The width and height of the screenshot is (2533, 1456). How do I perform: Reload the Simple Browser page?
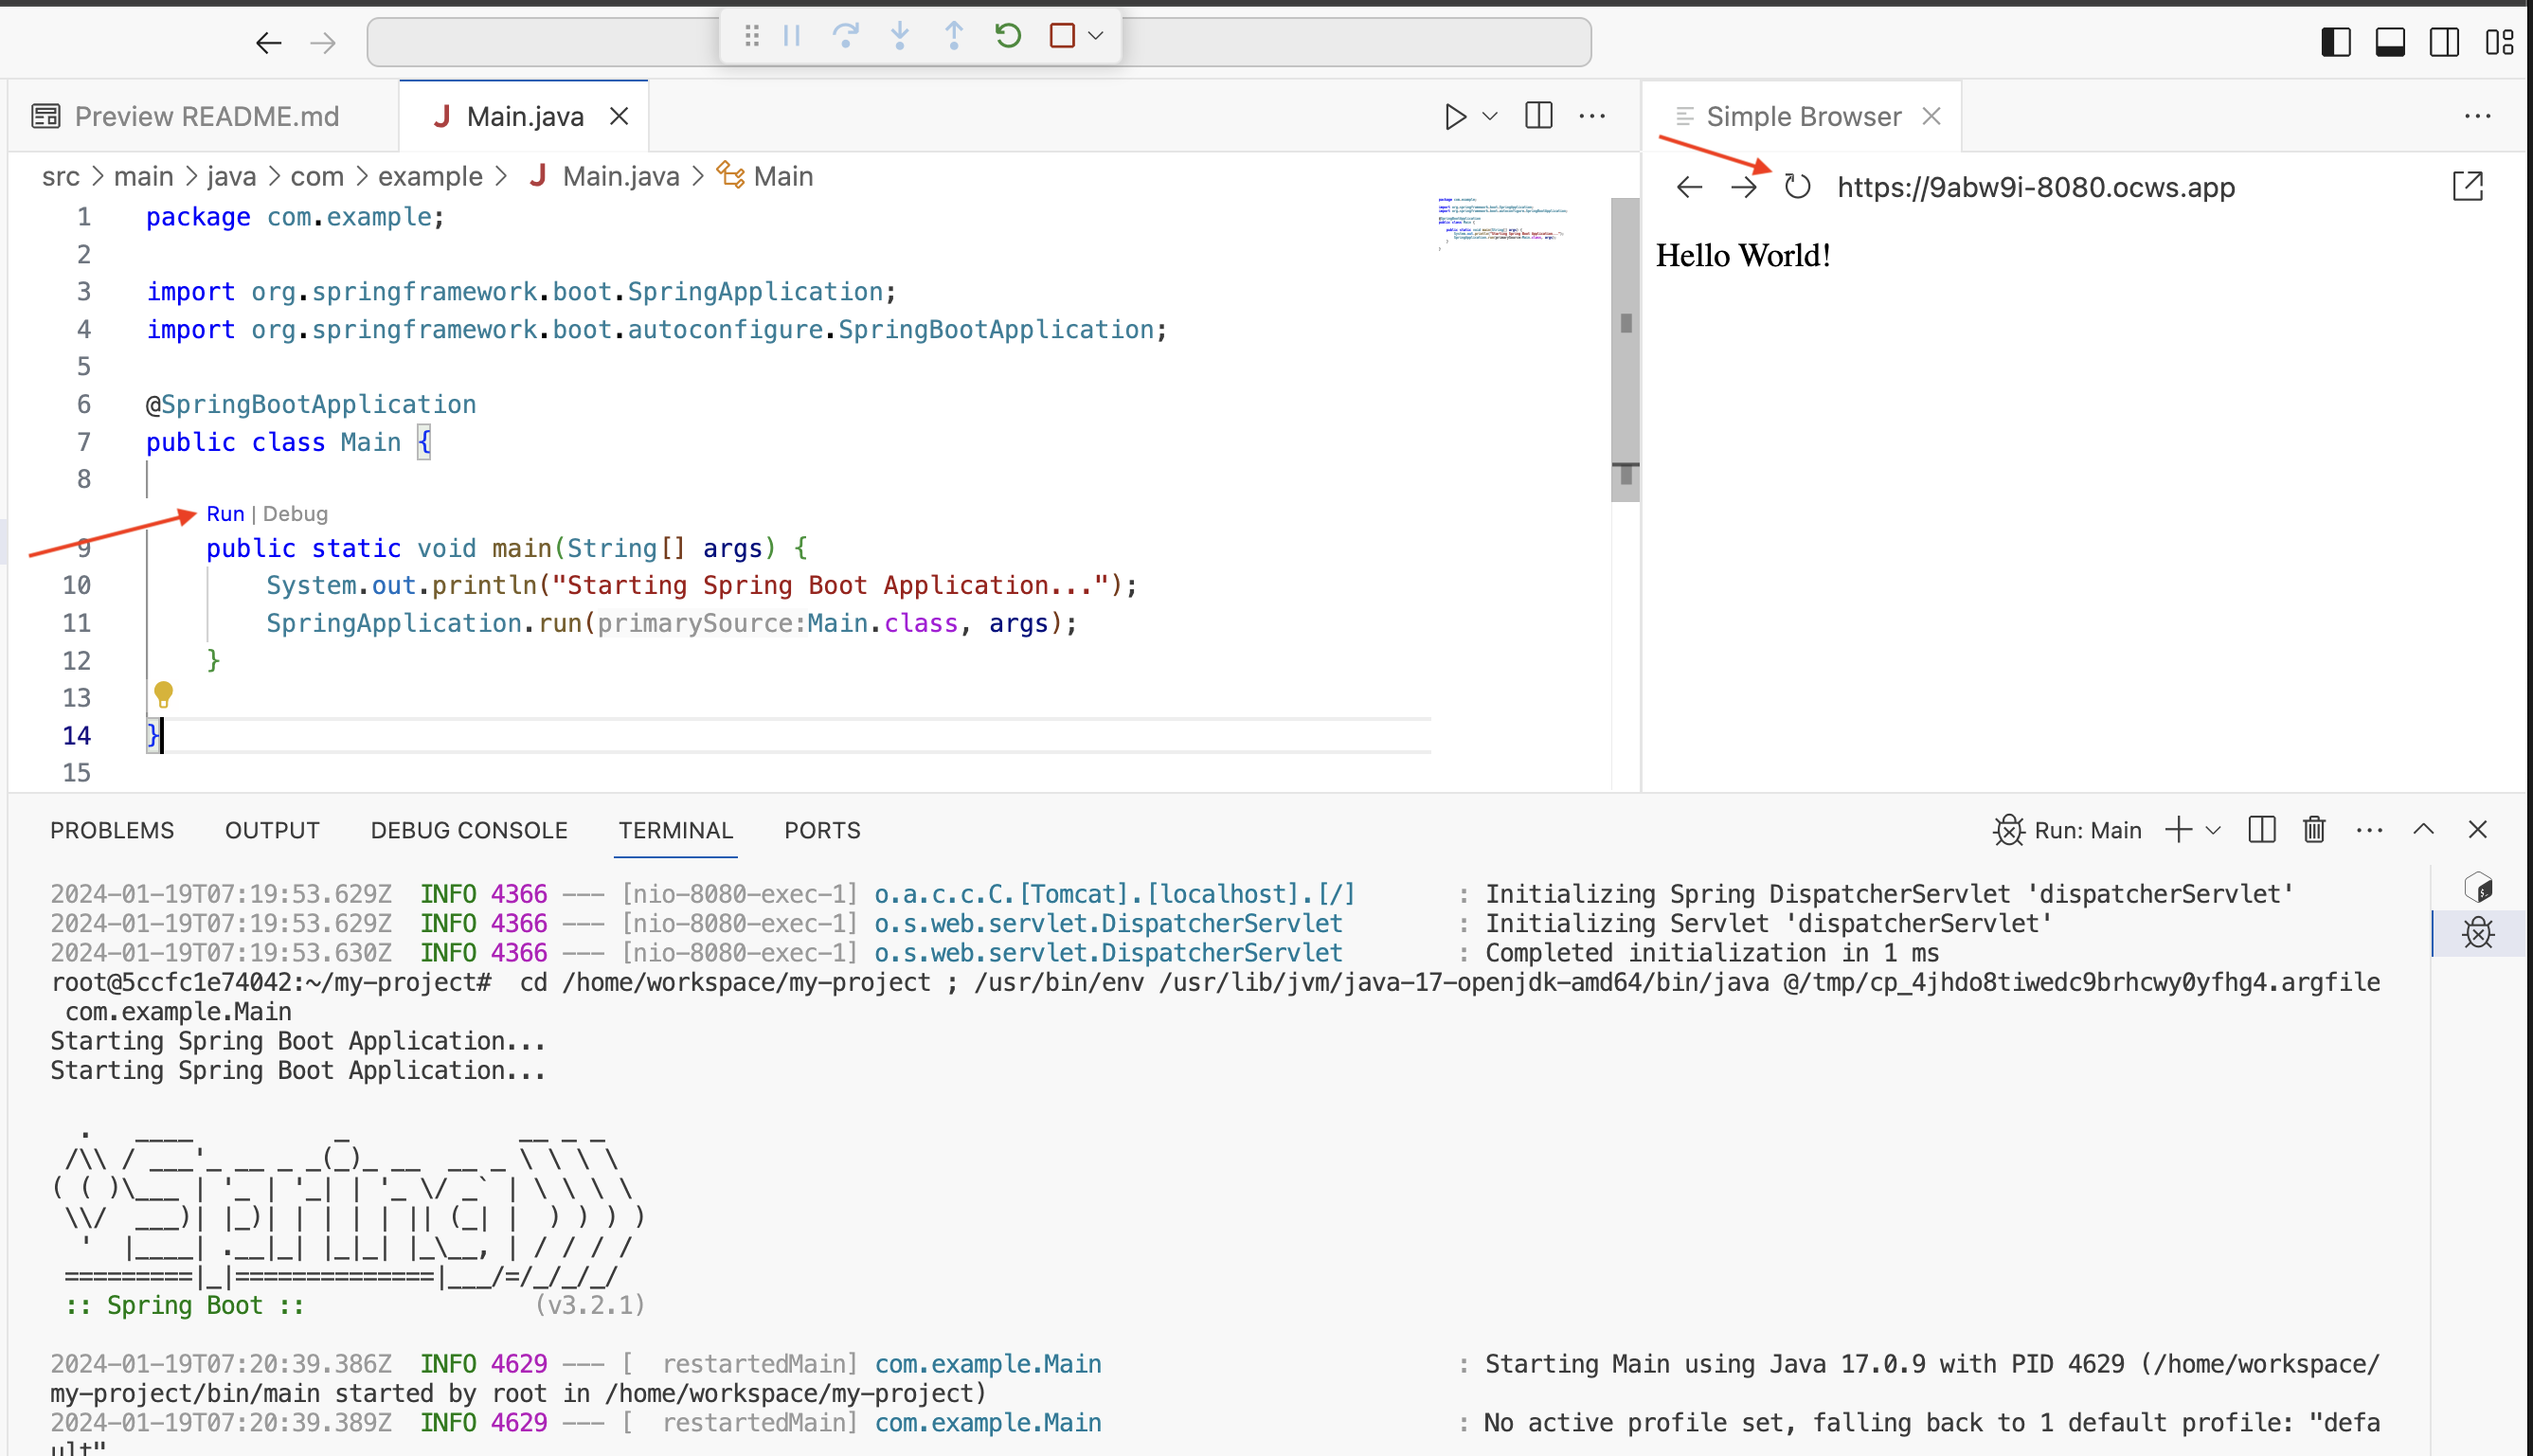[x=1797, y=187]
